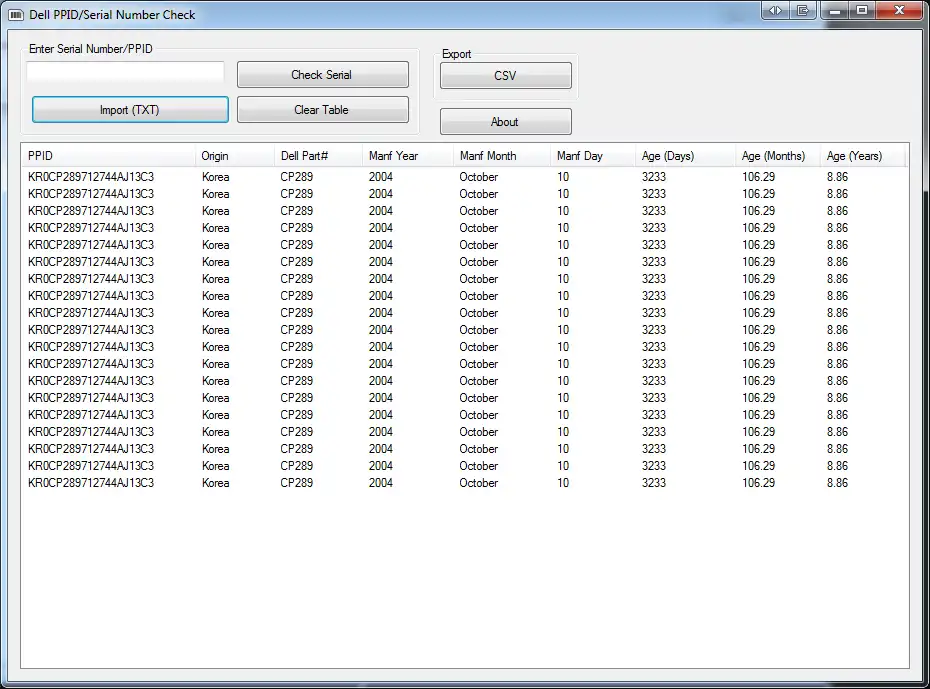Click the app icon in the title bar
Viewport: 930px width, 689px height.
point(16,15)
